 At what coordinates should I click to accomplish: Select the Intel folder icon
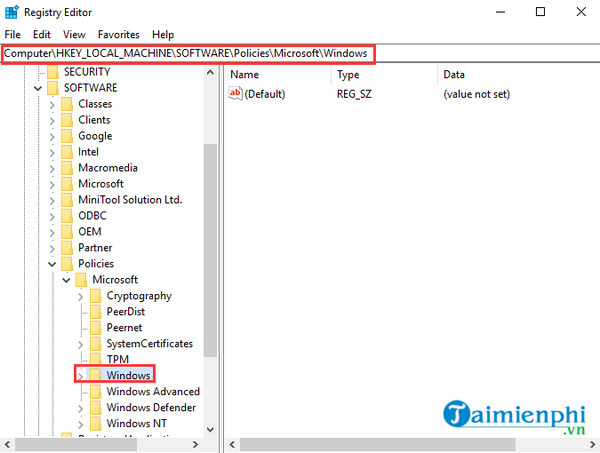67,152
